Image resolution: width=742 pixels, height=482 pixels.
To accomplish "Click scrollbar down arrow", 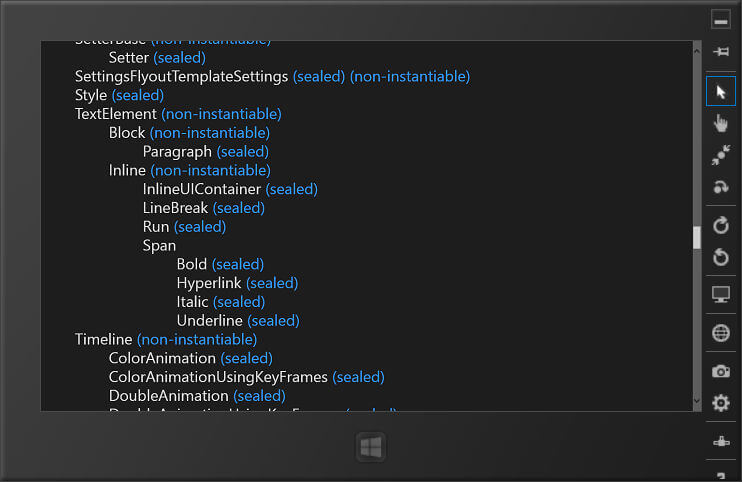I will tap(697, 401).
